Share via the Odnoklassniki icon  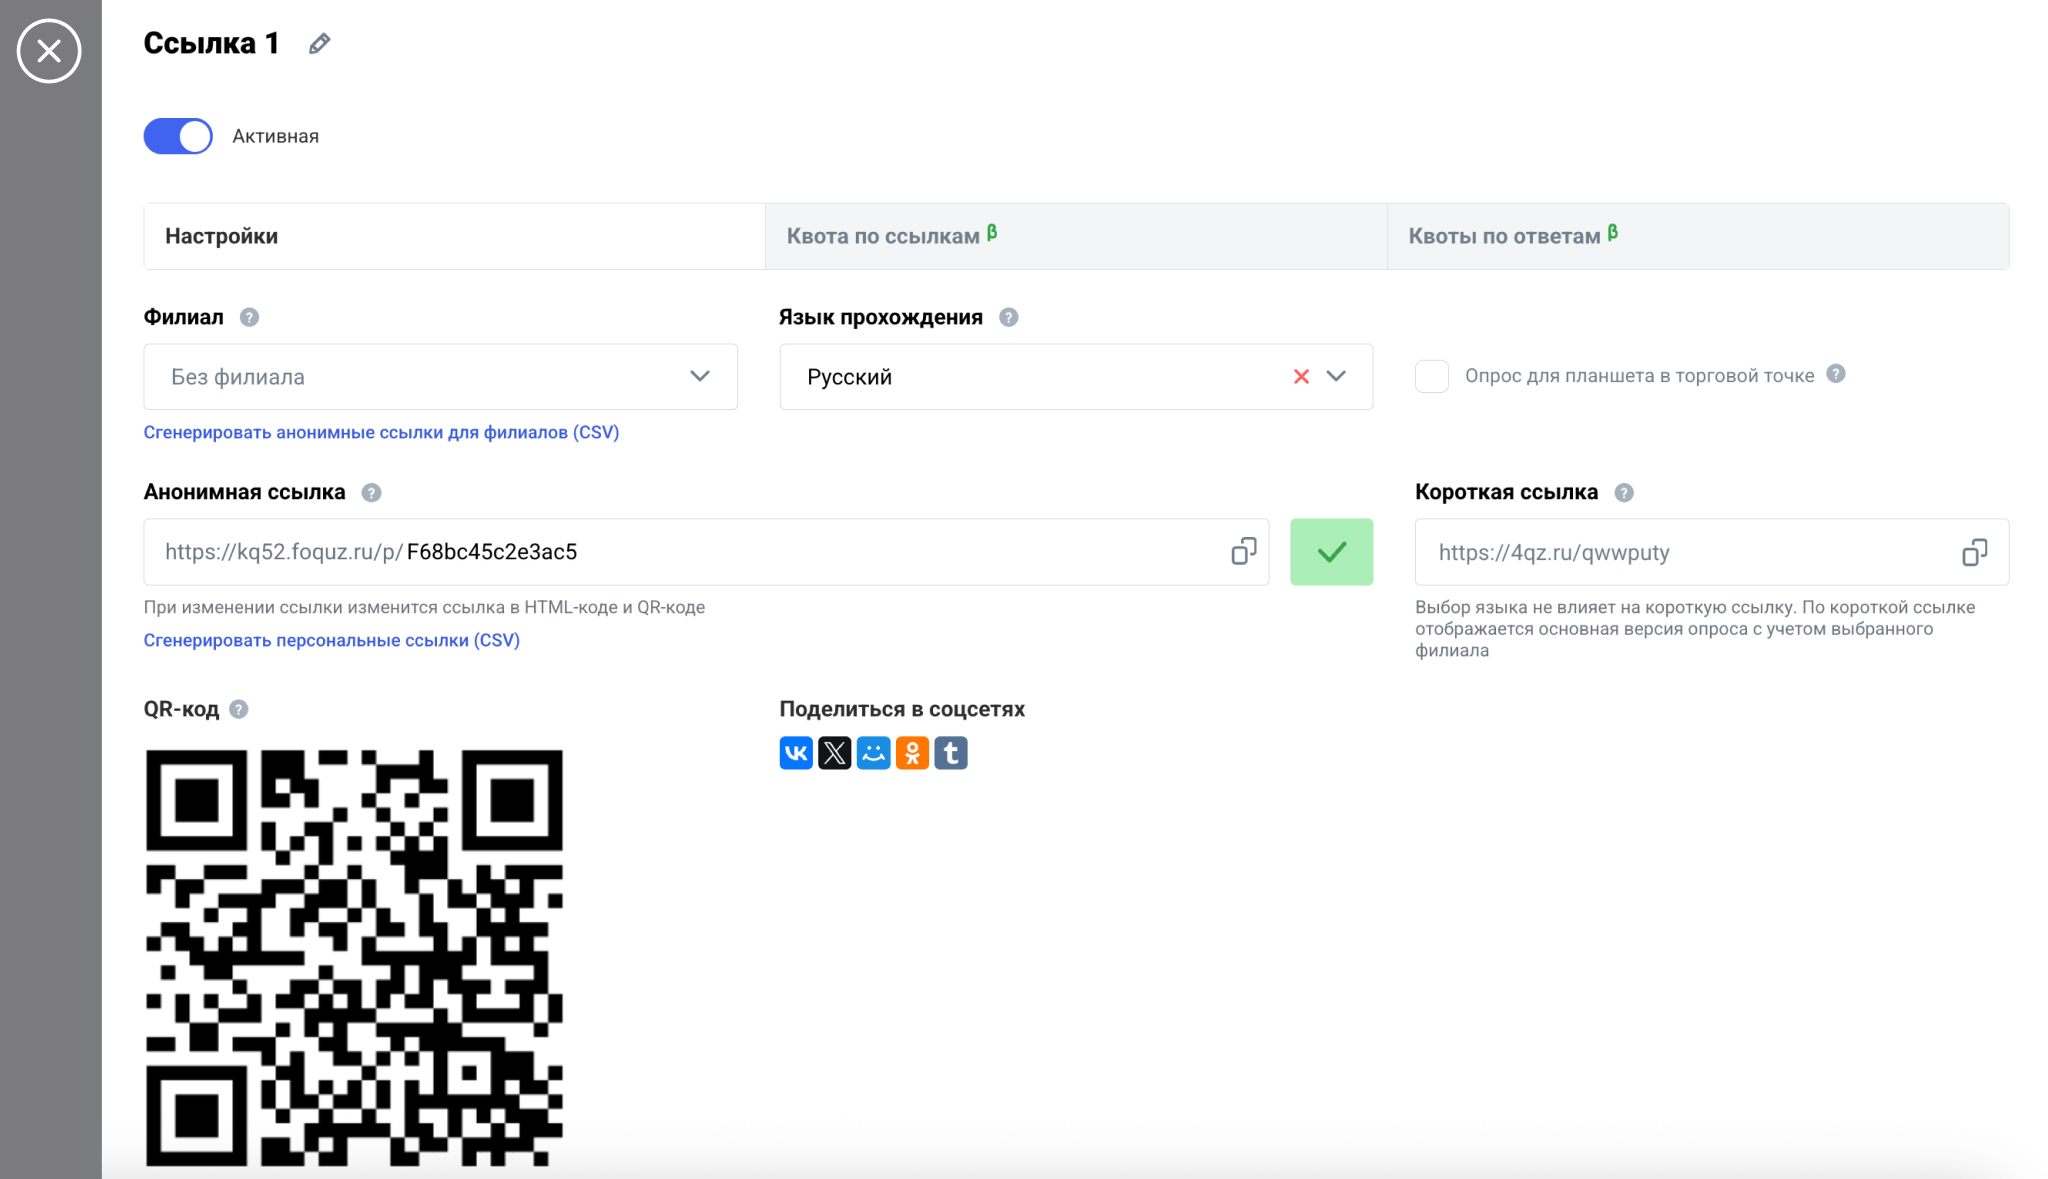click(912, 753)
